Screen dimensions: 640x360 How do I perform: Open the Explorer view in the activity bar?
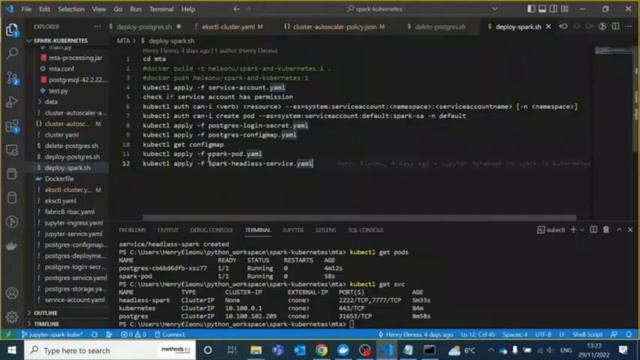(x=12, y=29)
